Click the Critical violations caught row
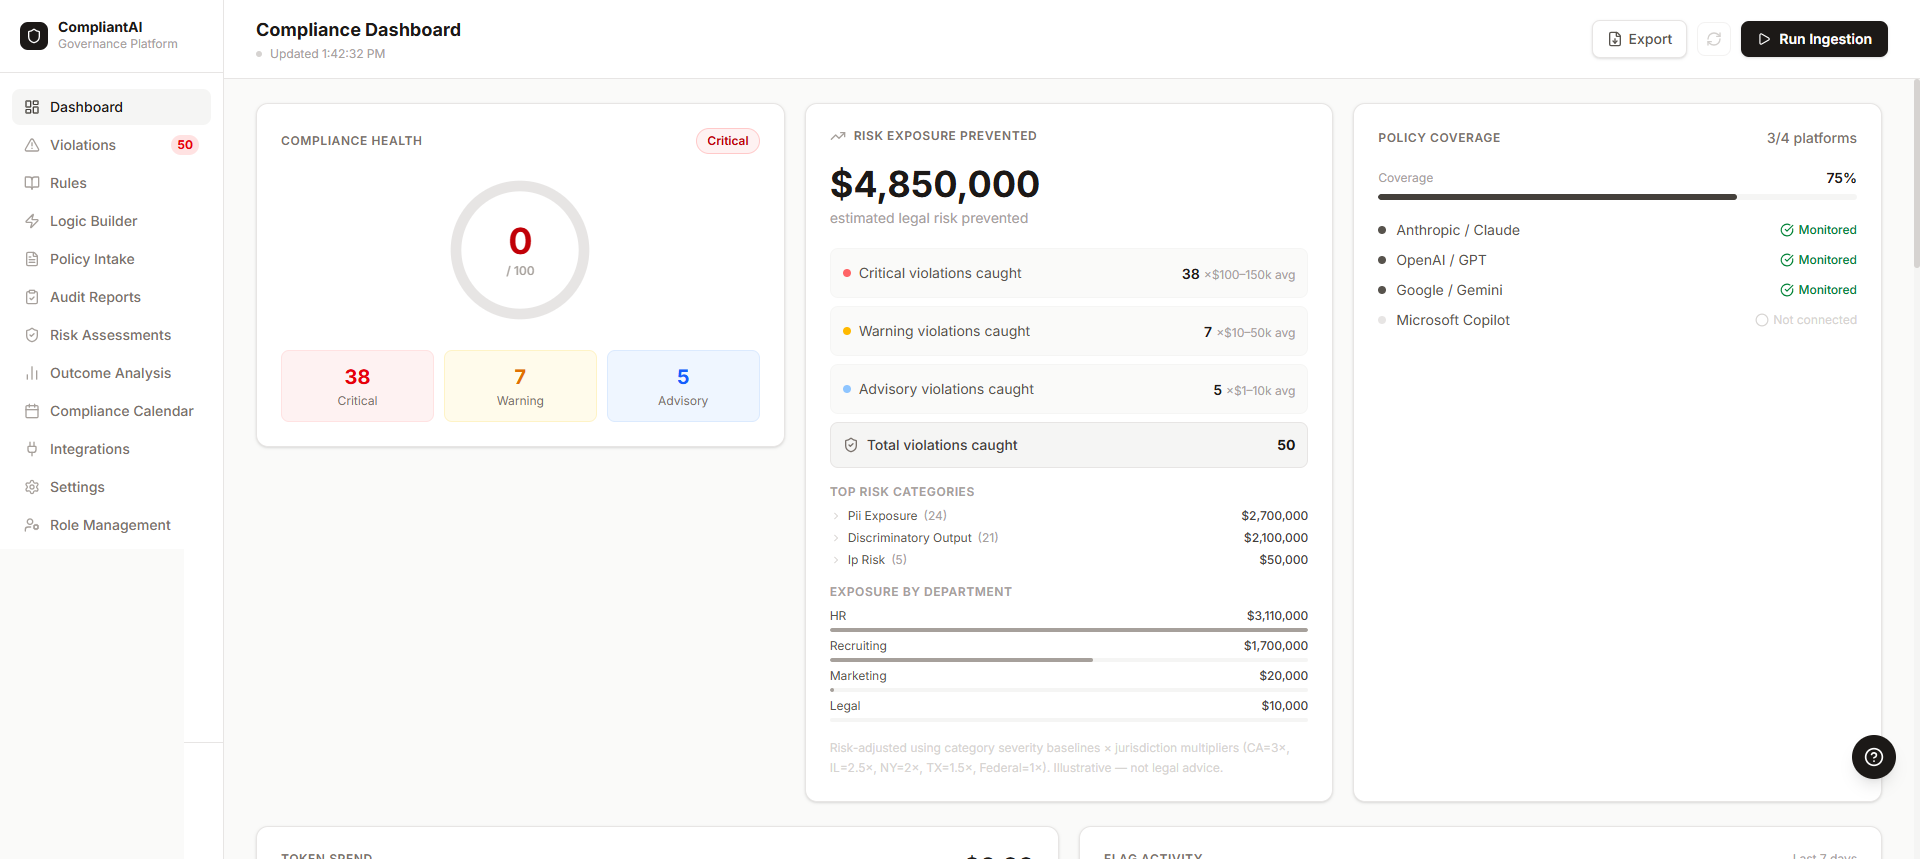The image size is (1920, 859). click(1069, 273)
